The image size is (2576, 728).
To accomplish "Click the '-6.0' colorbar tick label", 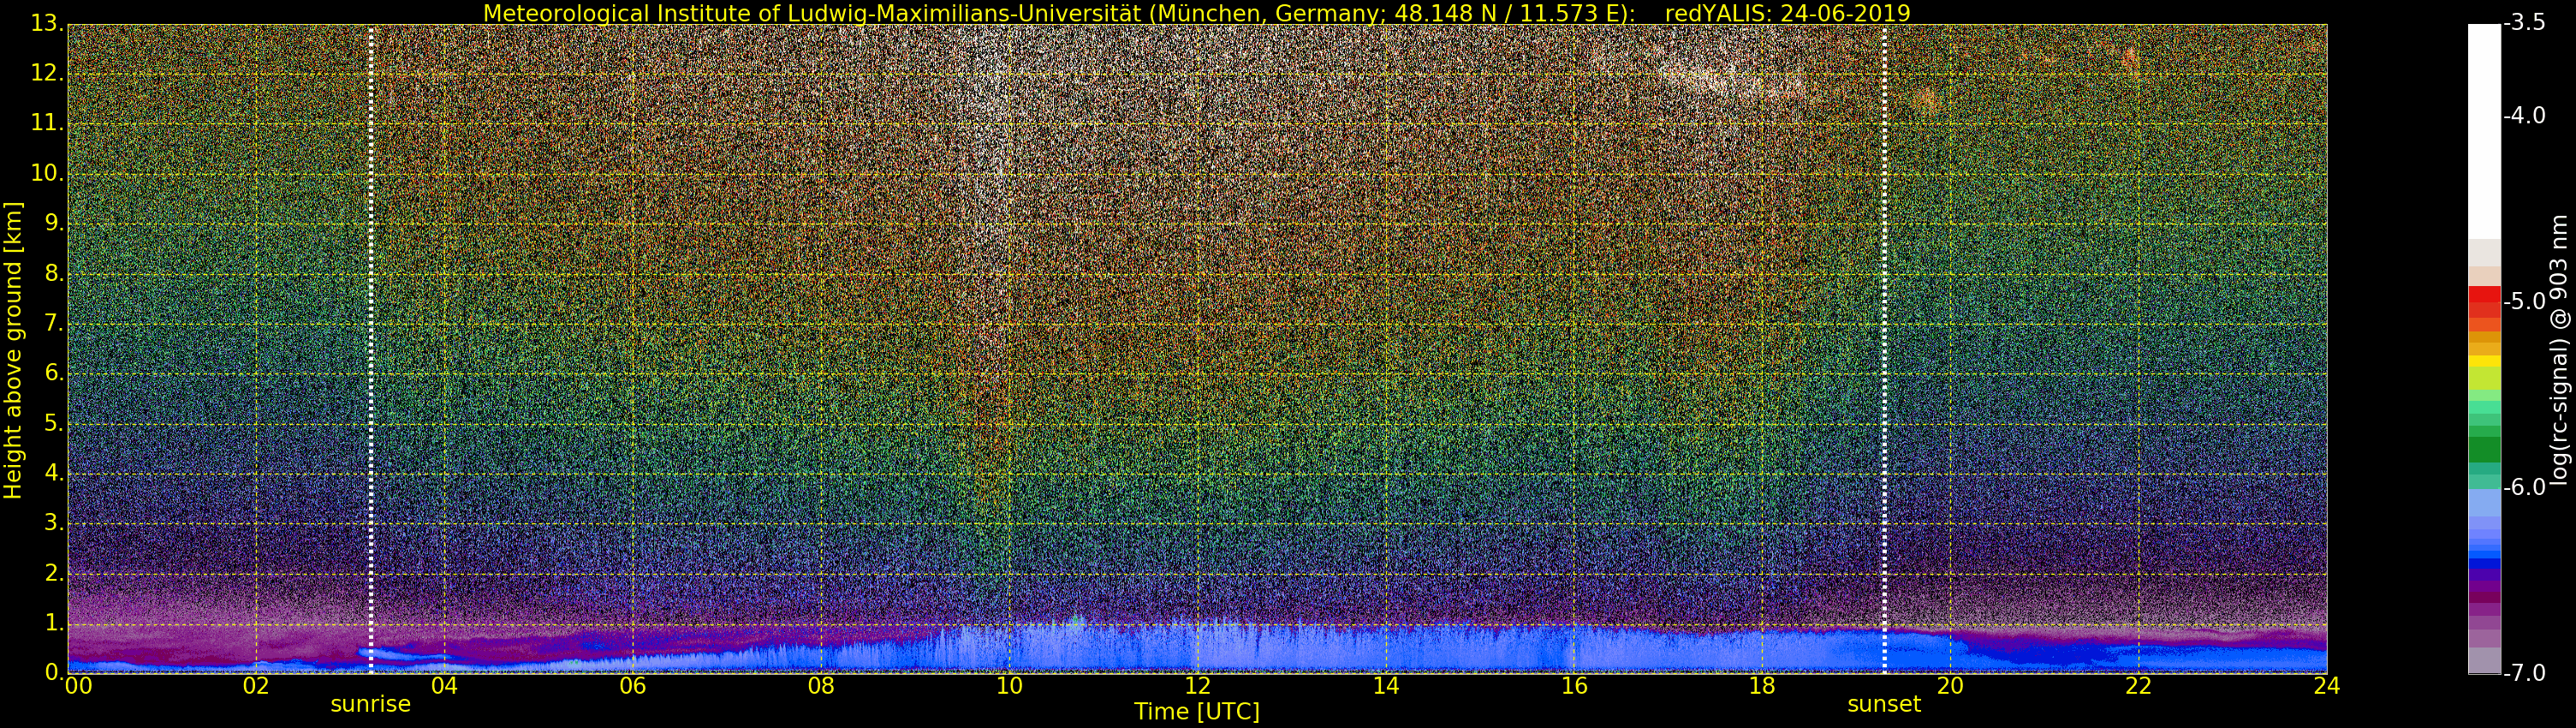I will tap(2525, 487).
